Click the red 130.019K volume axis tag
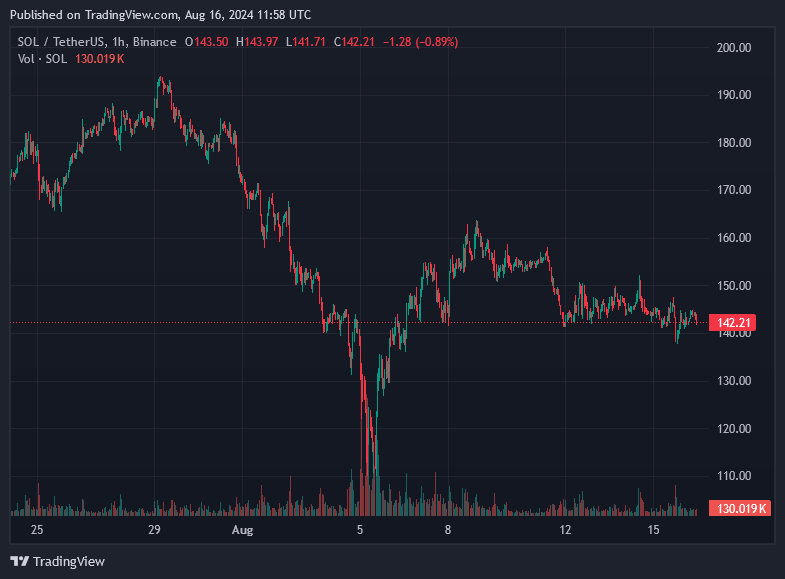The image size is (785, 579). (740, 508)
